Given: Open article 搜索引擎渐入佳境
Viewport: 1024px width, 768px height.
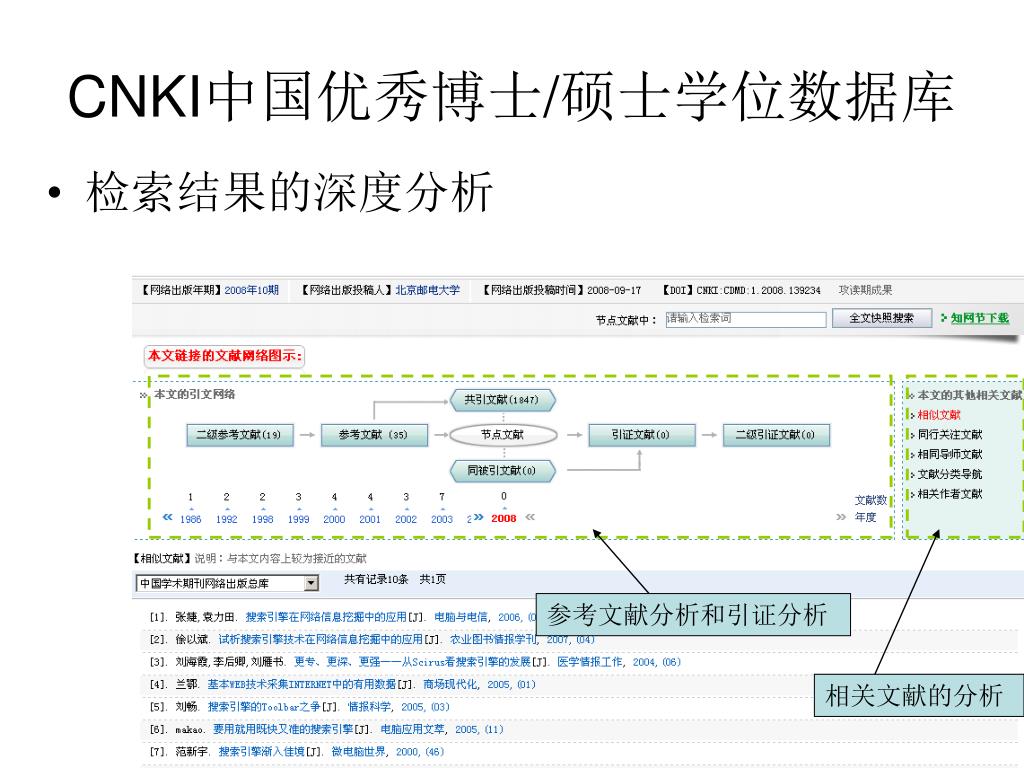Looking at the screenshot, I should click(x=261, y=752).
